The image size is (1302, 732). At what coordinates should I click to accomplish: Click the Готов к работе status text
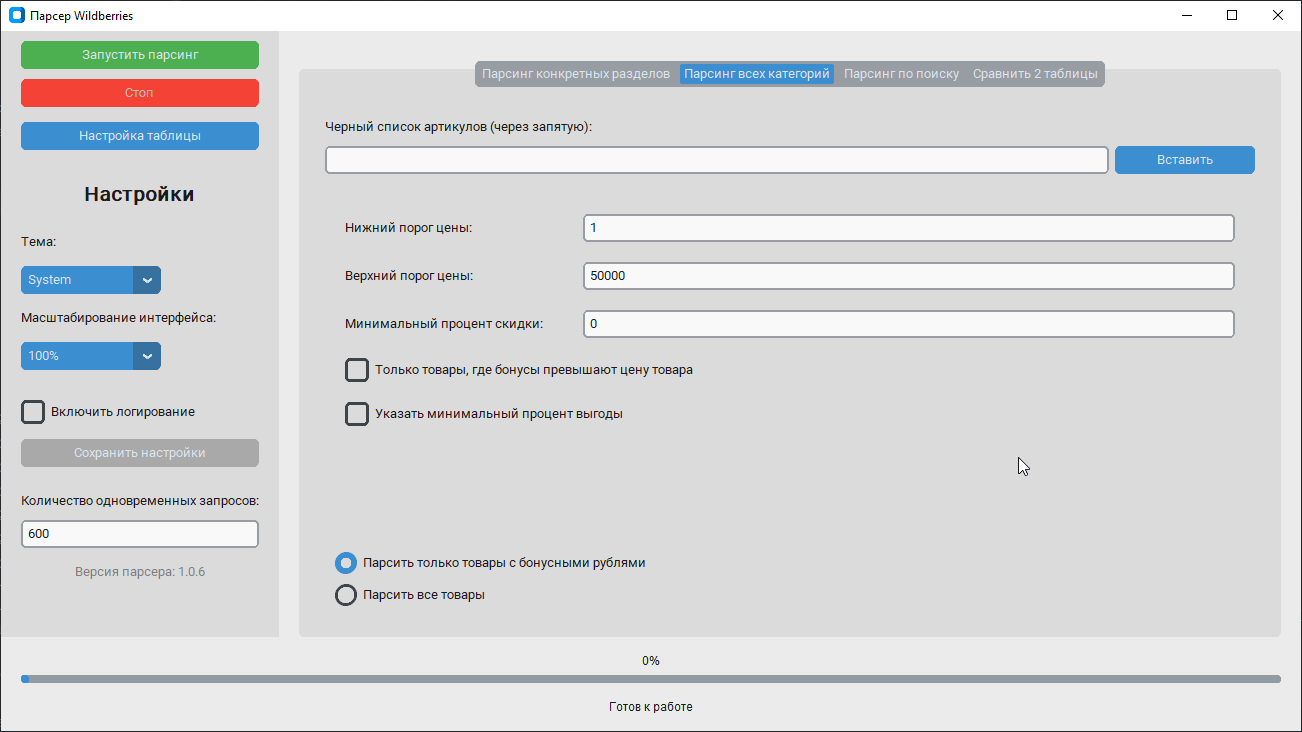click(x=651, y=707)
